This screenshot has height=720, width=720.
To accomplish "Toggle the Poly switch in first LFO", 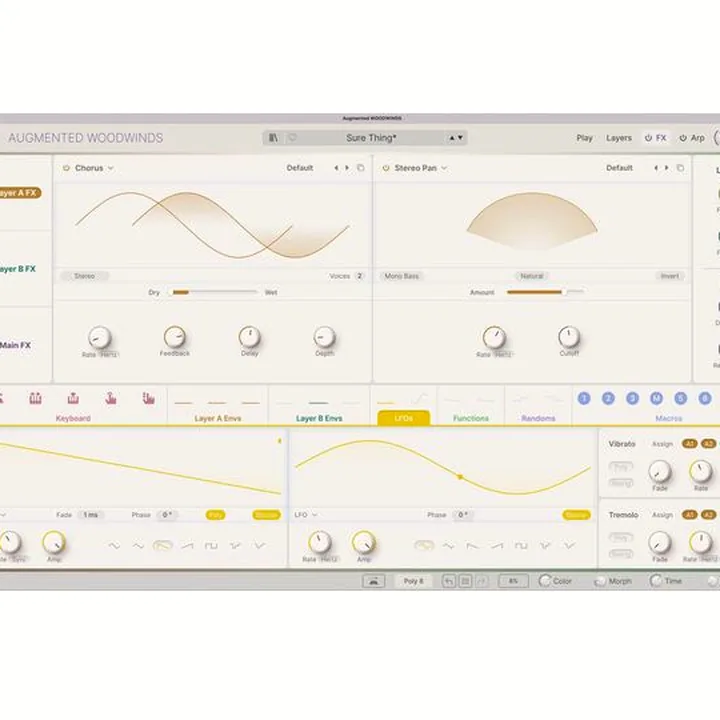I will coord(215,515).
